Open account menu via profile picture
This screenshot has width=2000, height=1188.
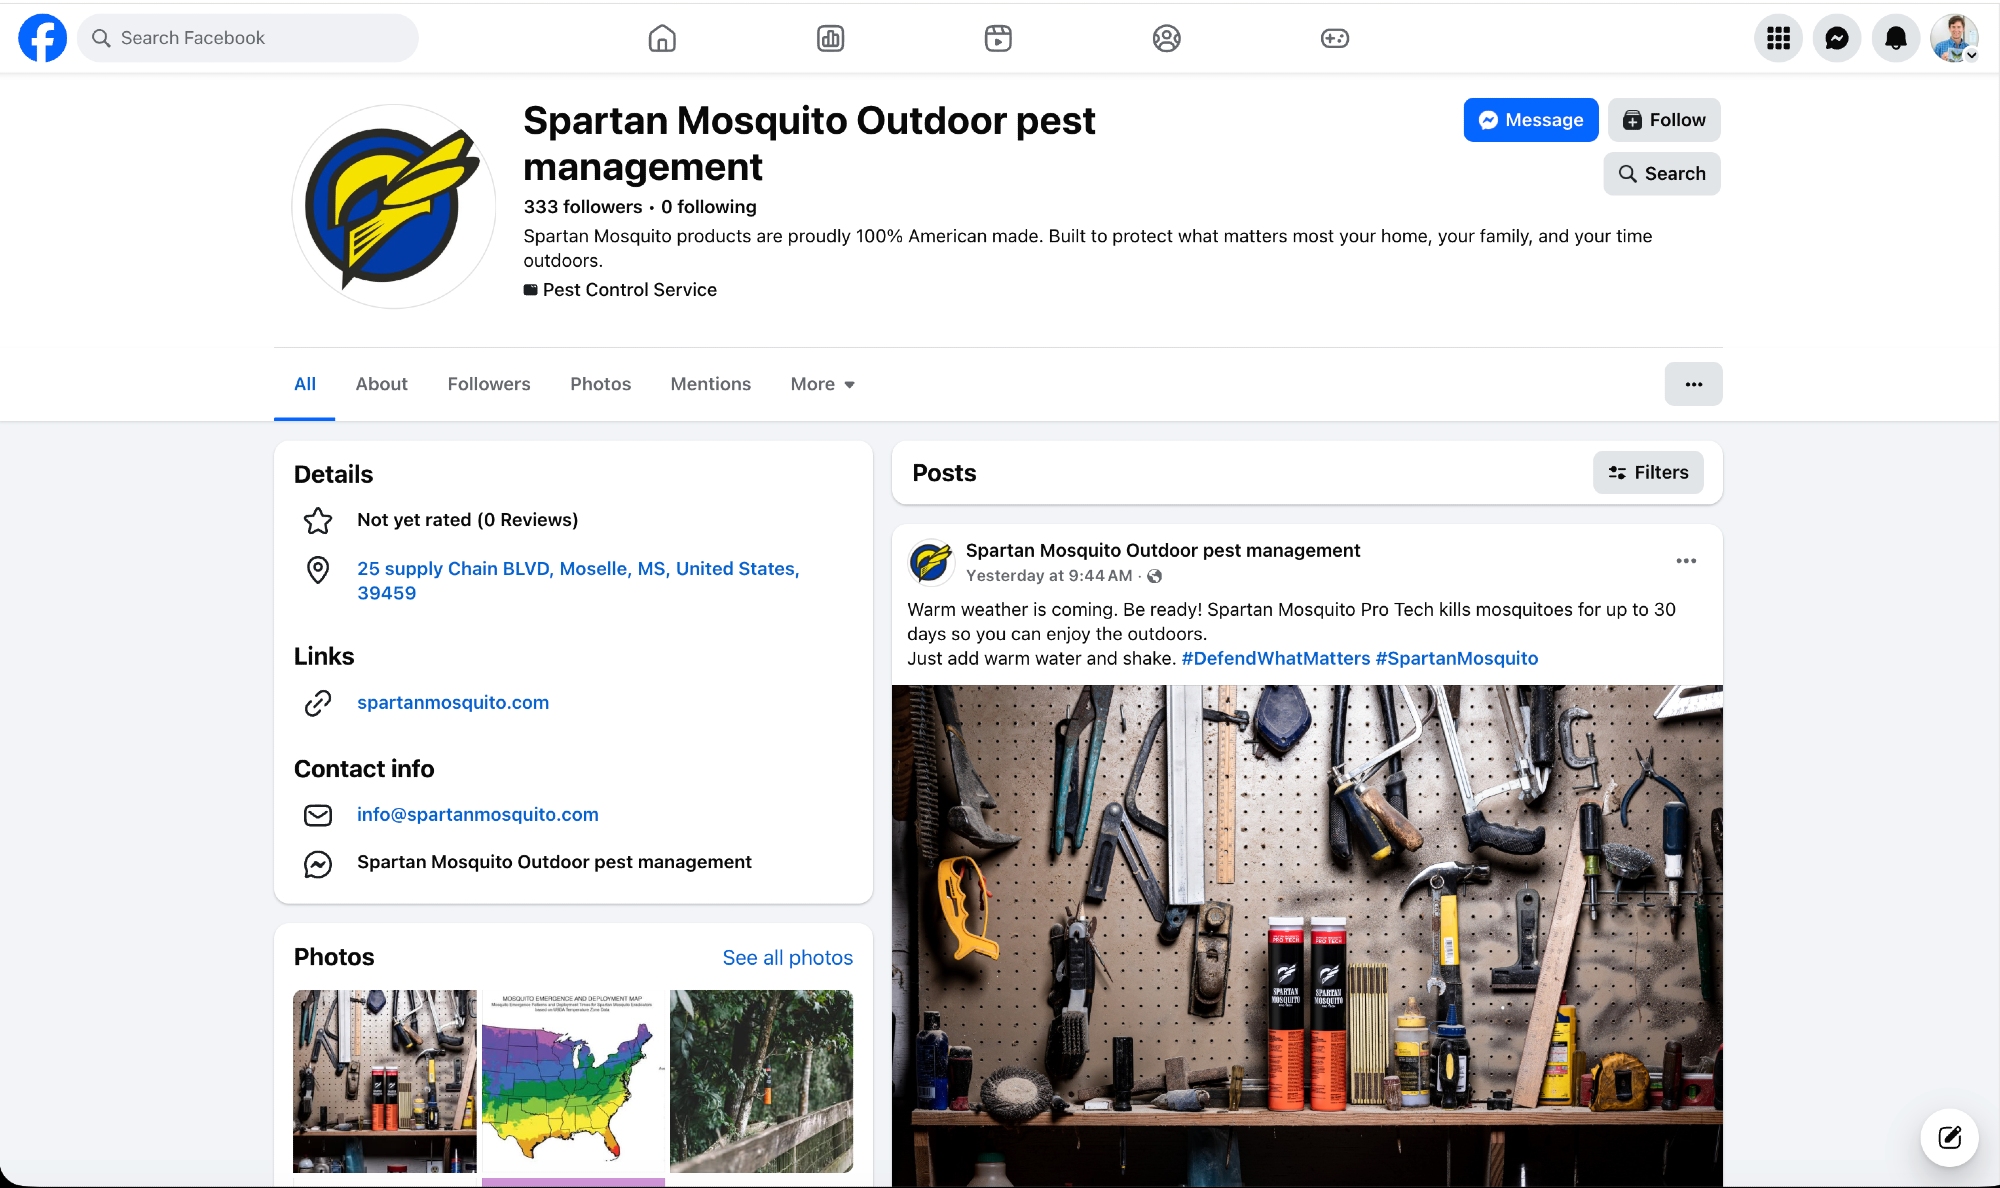(x=1954, y=38)
